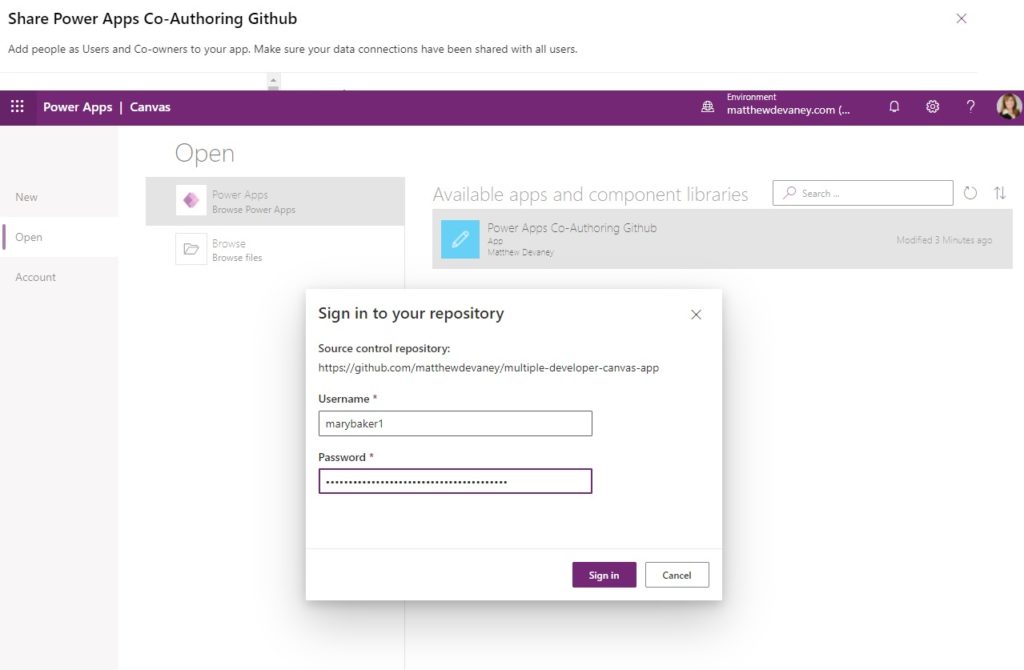
Task: Switch to the New tab
Action: (26, 197)
